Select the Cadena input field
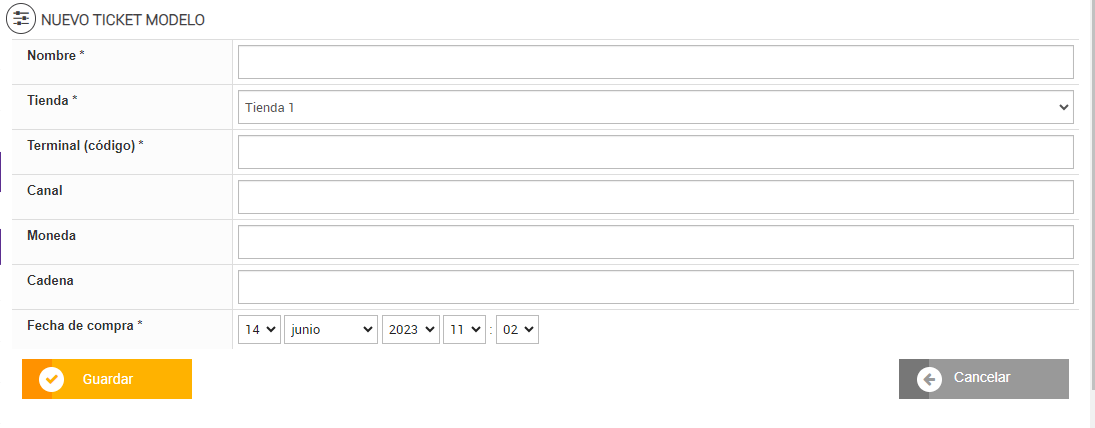Viewport: 1095px width, 428px height. pos(655,287)
